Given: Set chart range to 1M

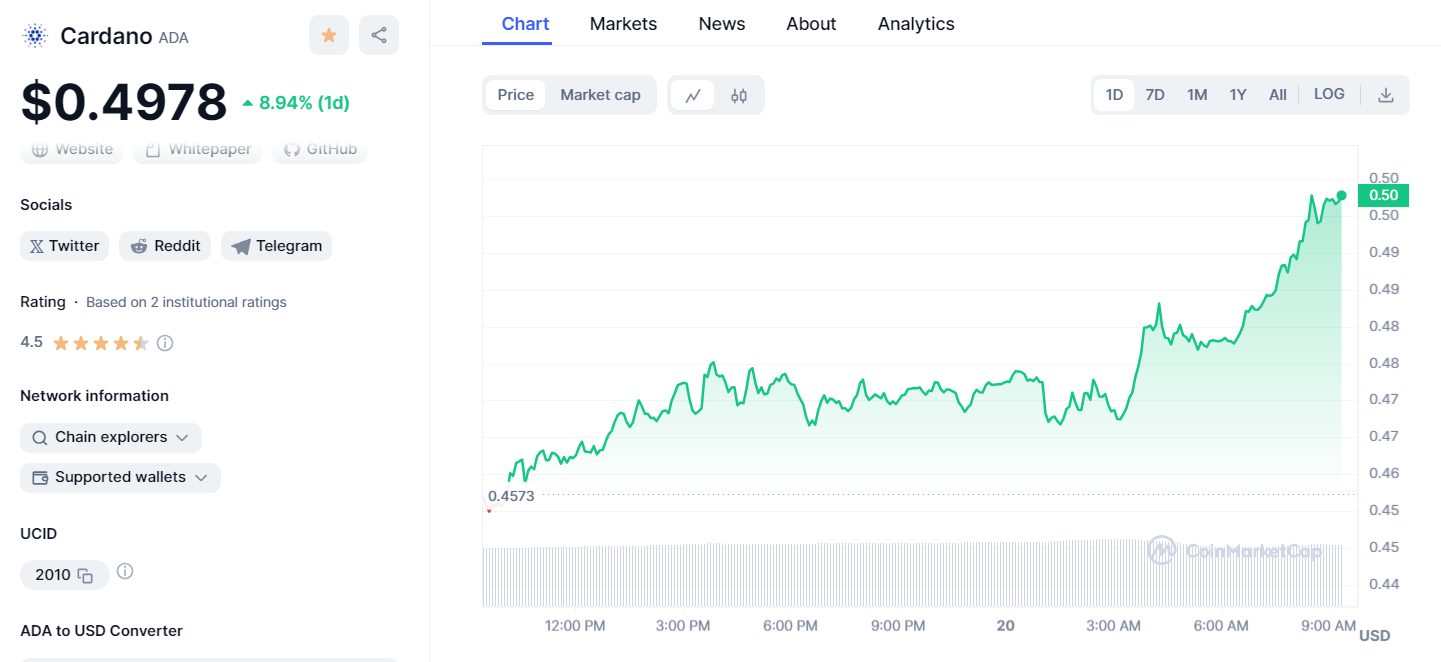Looking at the screenshot, I should 1197,95.
